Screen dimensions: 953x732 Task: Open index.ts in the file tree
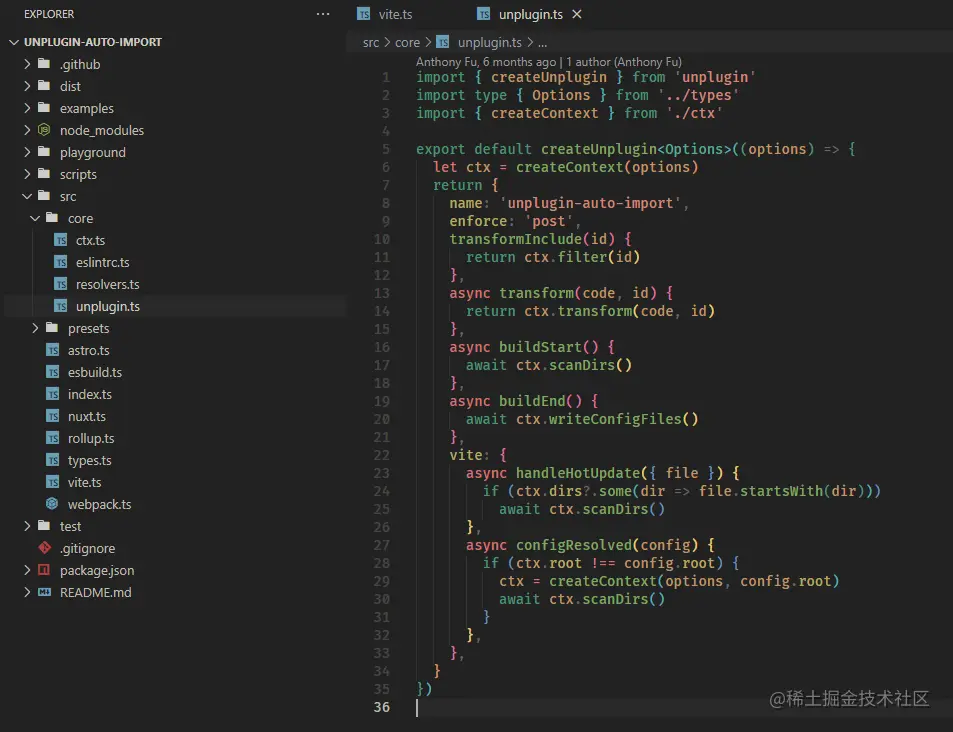[90, 394]
